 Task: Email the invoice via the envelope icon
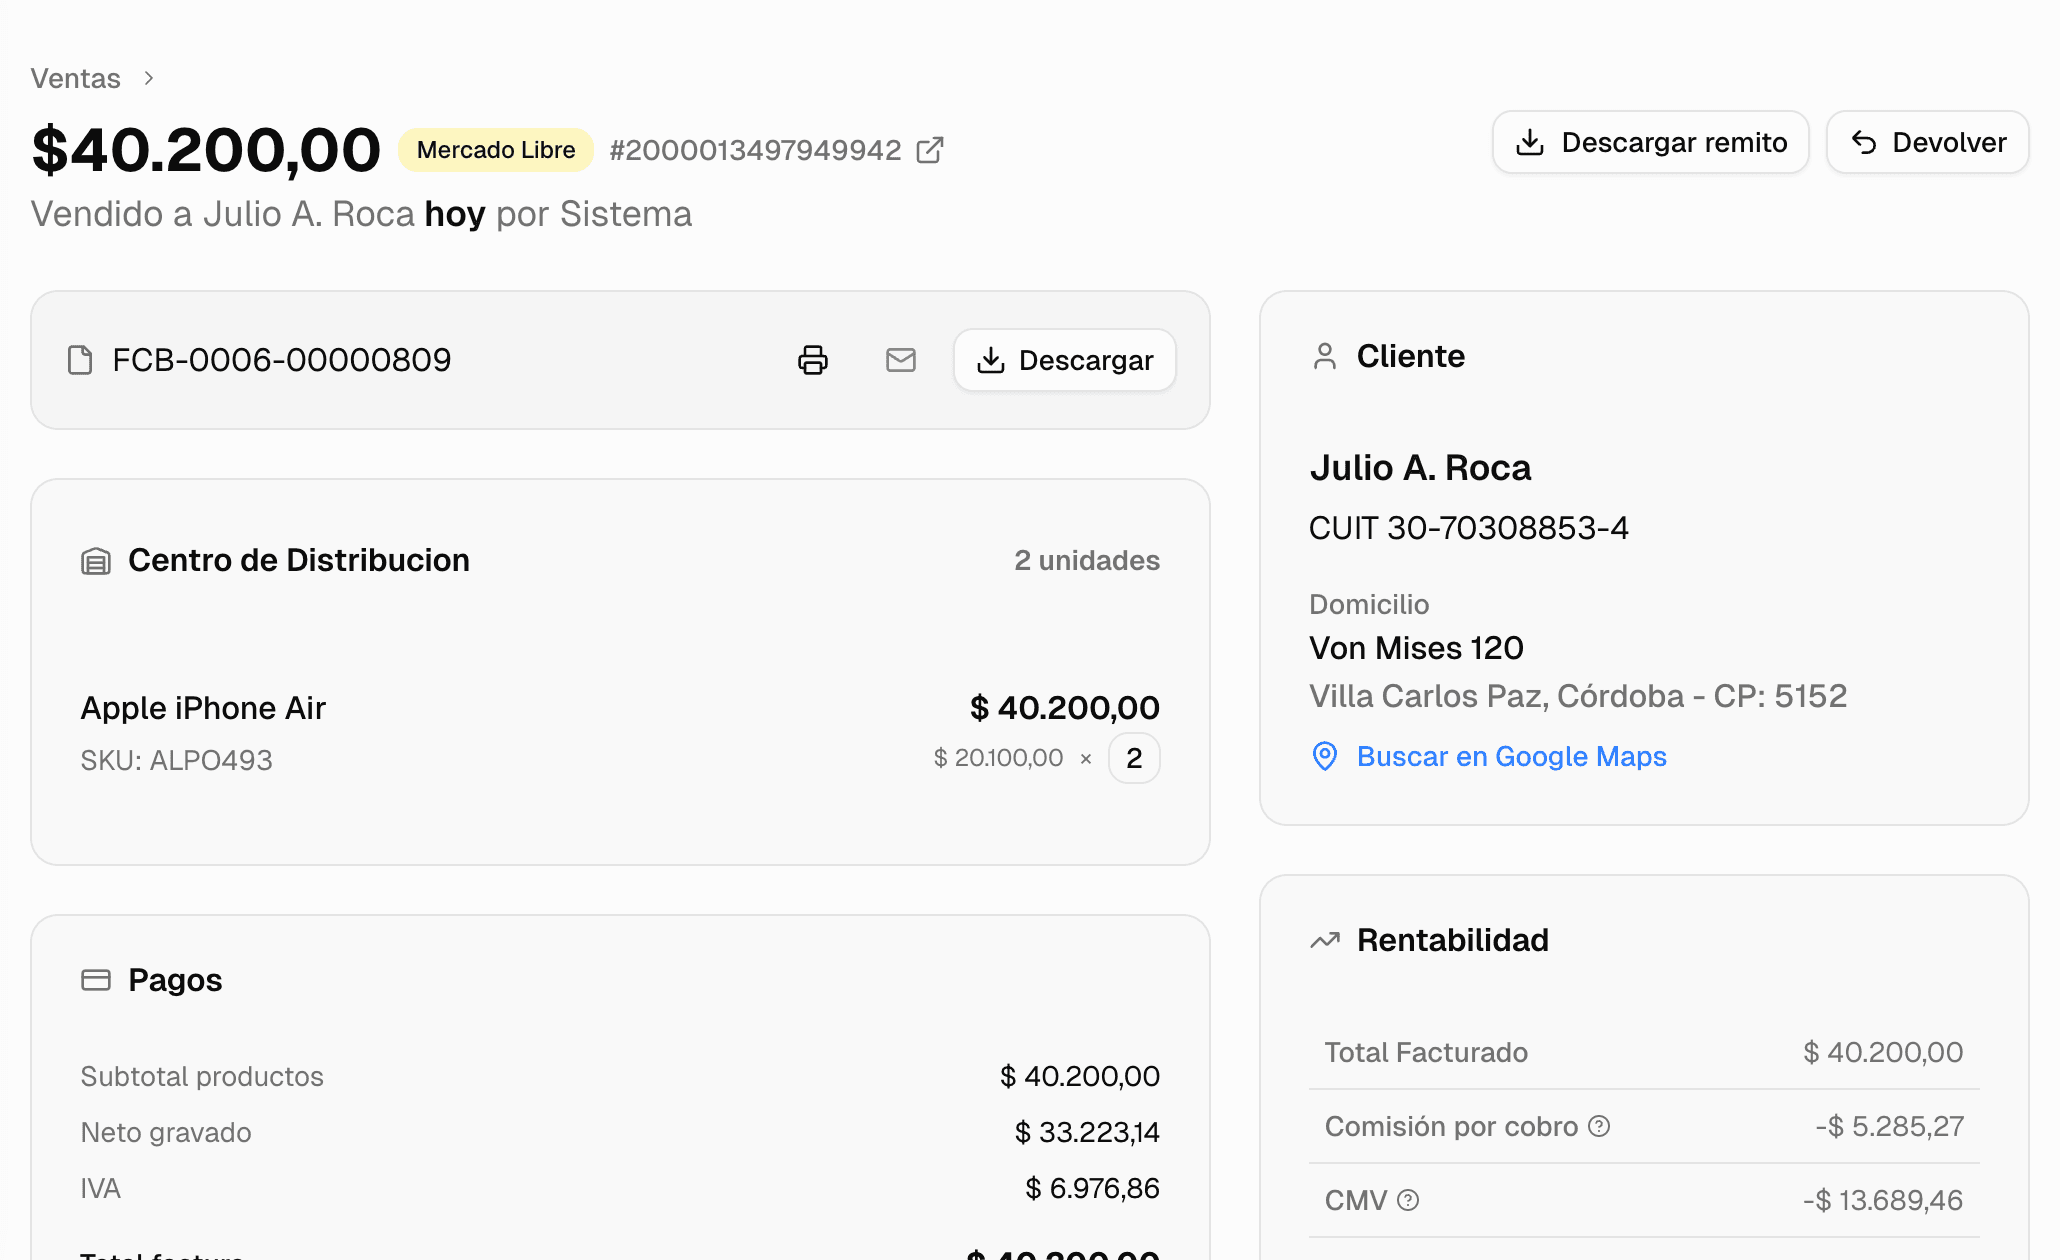[x=900, y=360]
